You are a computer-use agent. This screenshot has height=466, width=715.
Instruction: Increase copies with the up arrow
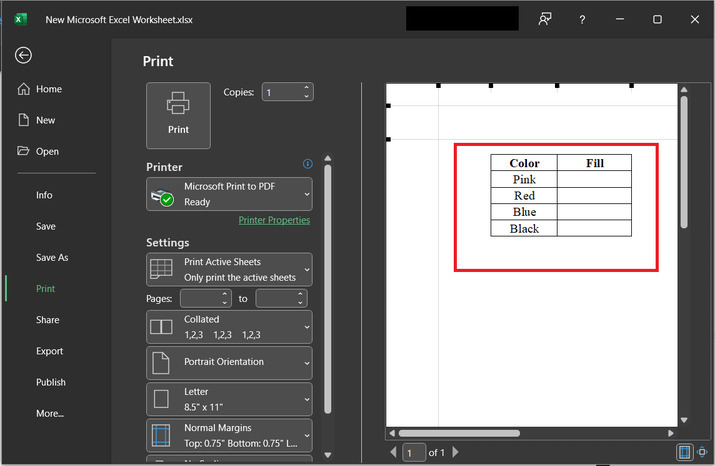pyautogui.click(x=306, y=88)
